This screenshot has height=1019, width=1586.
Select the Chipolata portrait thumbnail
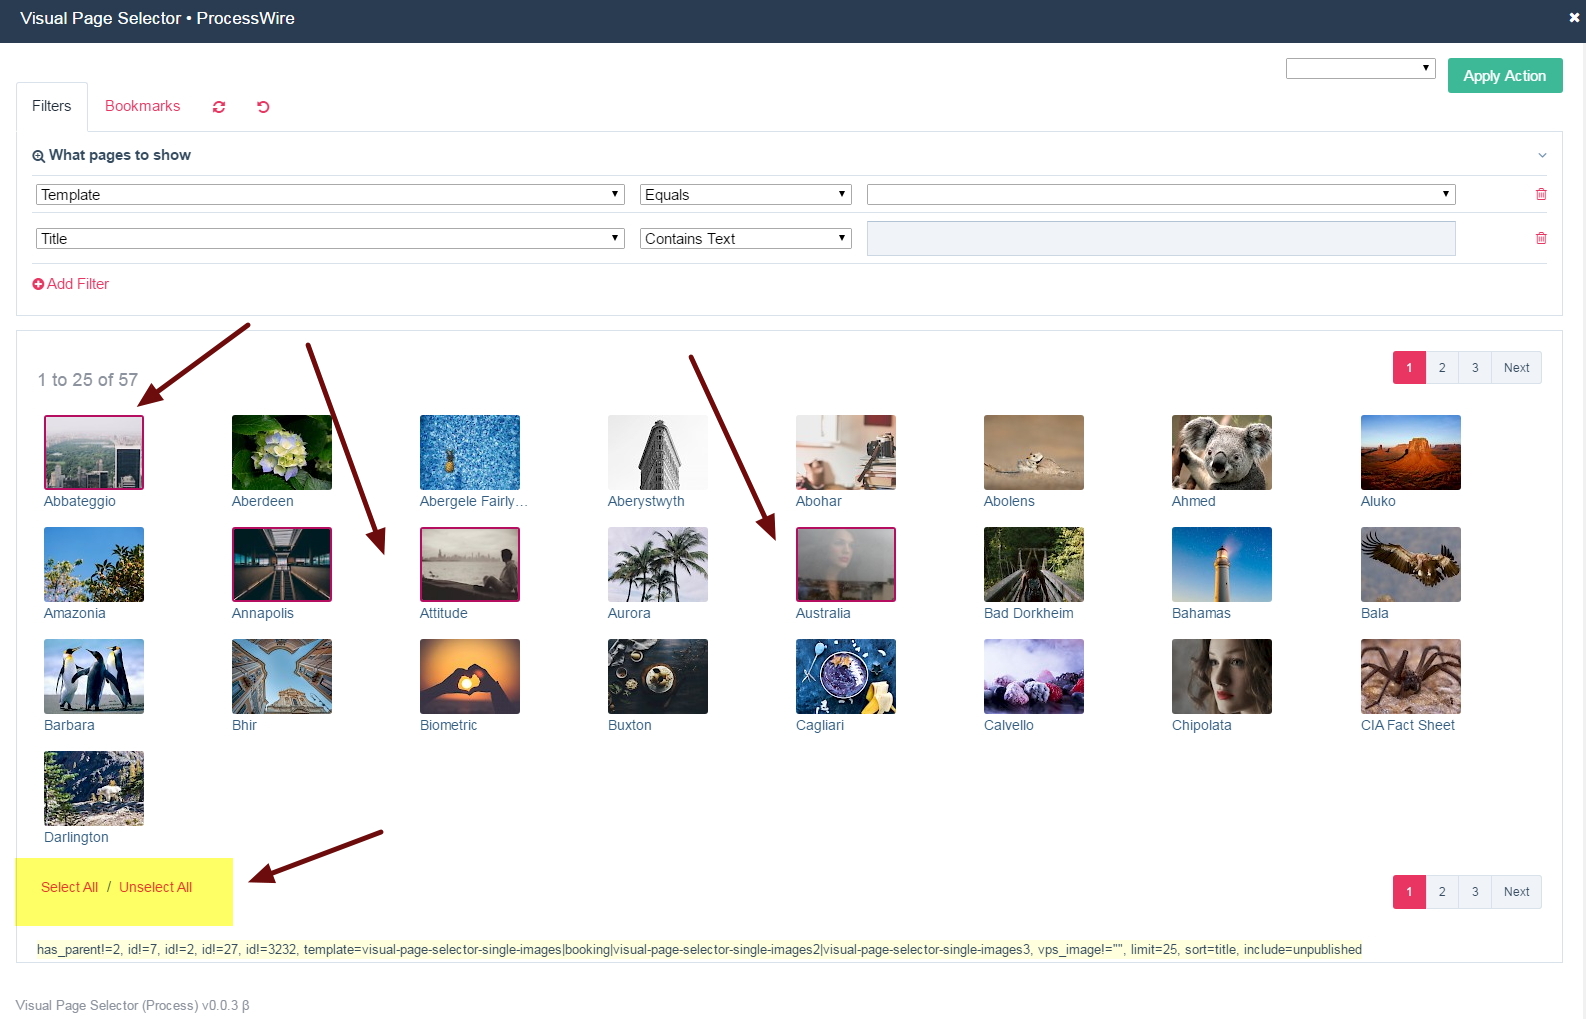point(1222,676)
